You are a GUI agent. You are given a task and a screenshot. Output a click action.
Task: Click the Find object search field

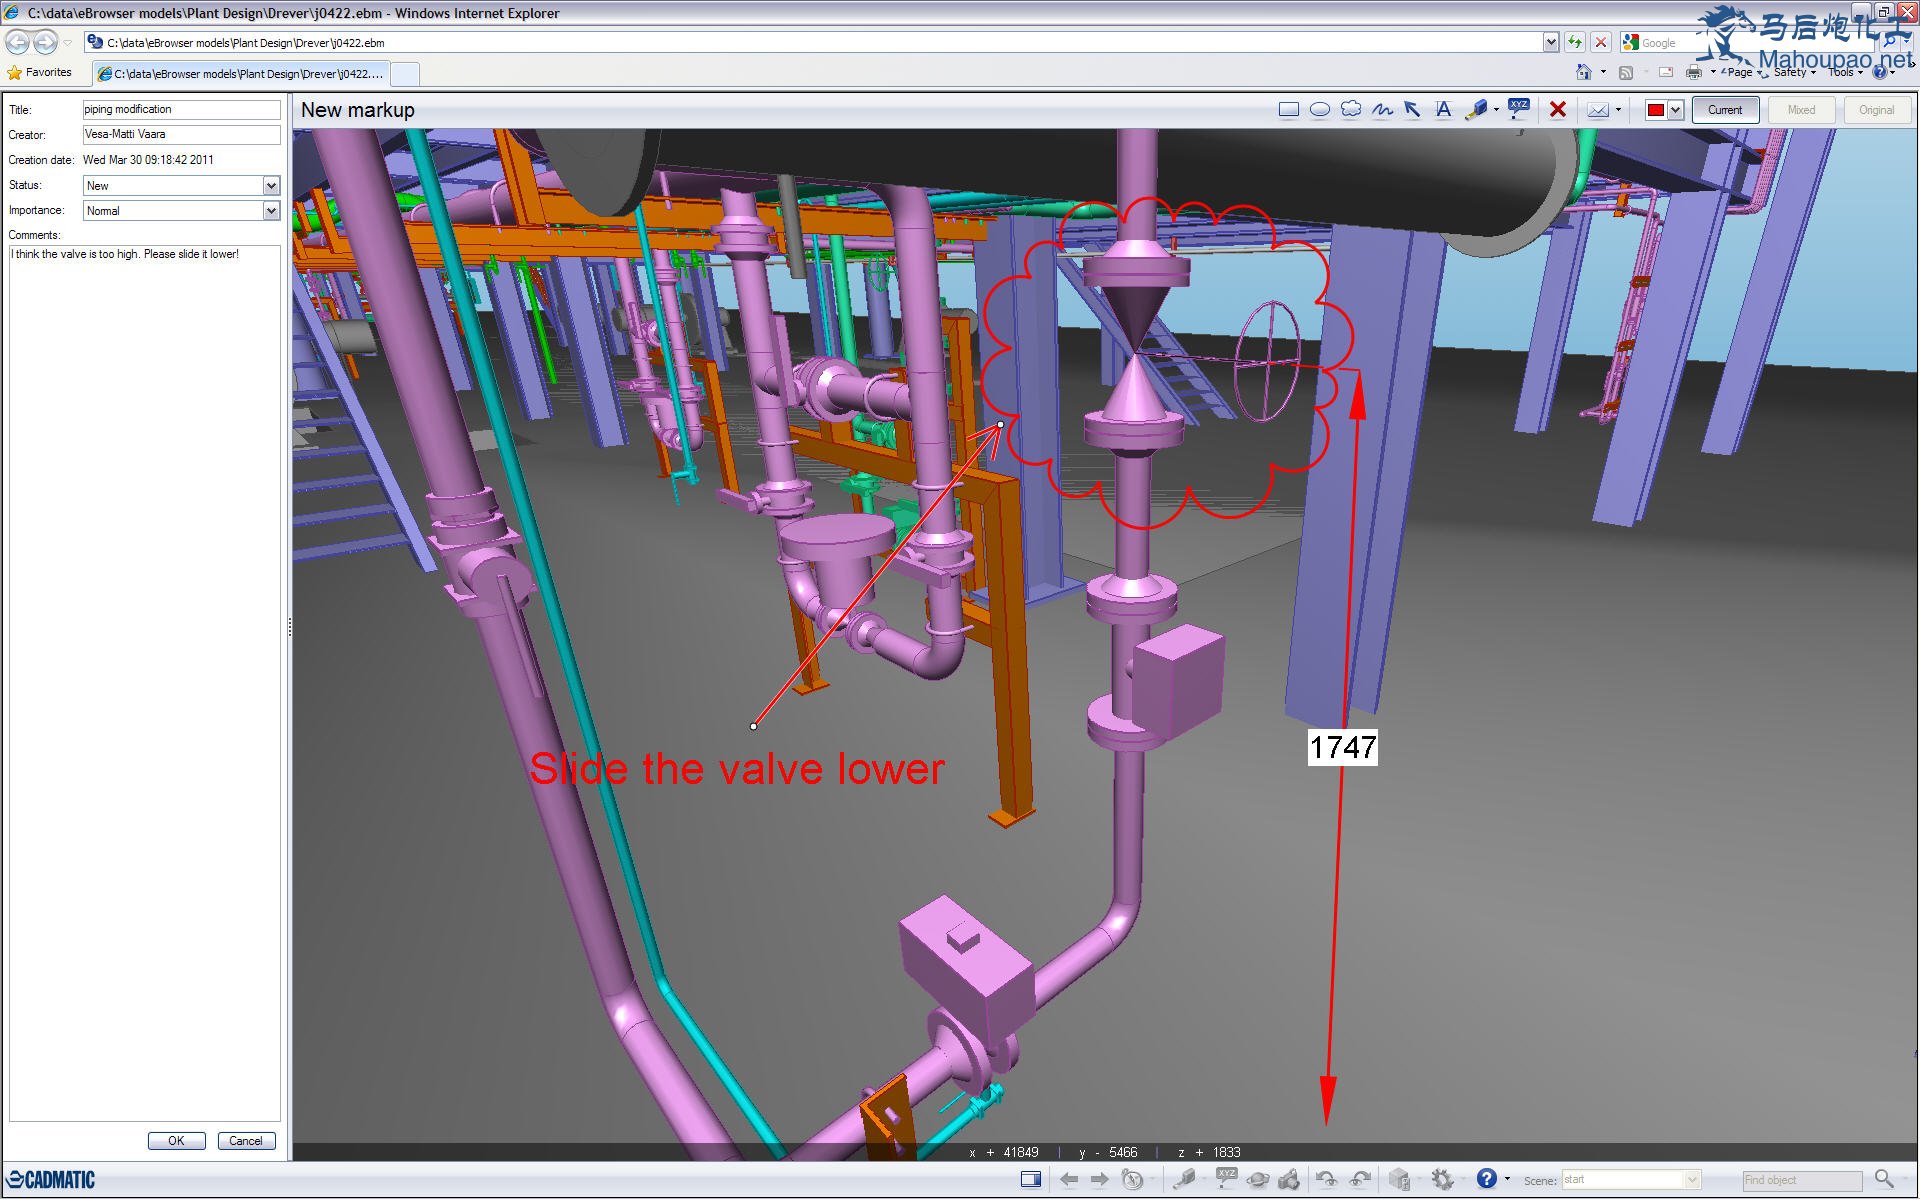1802,1180
